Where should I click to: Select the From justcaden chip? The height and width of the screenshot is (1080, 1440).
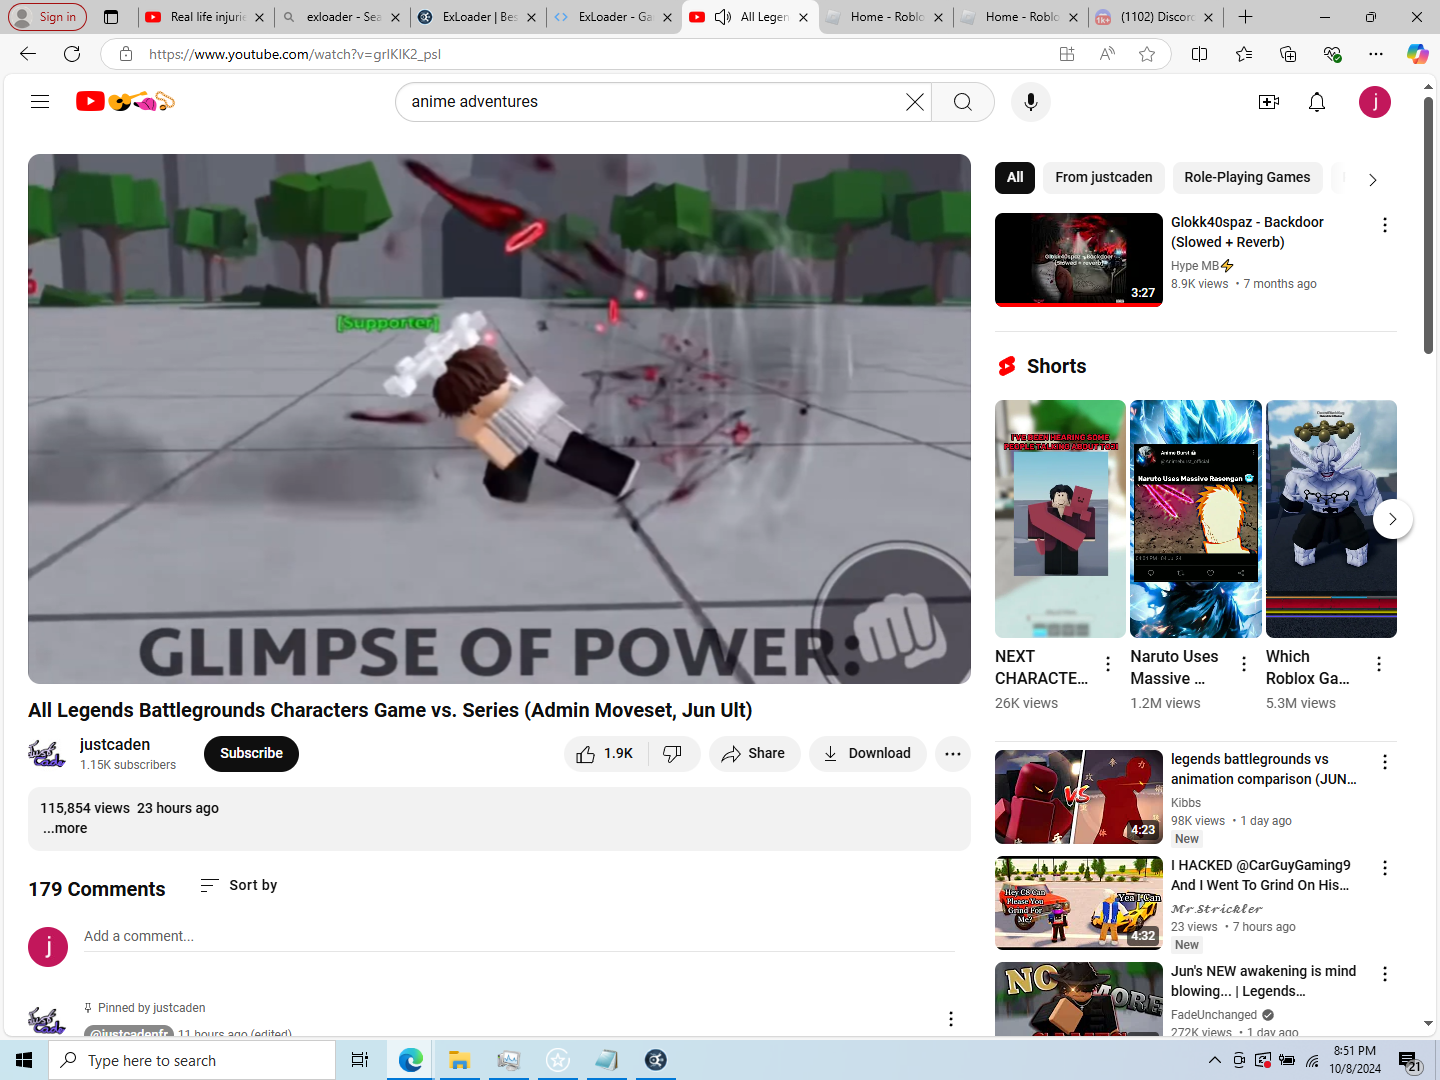coord(1104,178)
